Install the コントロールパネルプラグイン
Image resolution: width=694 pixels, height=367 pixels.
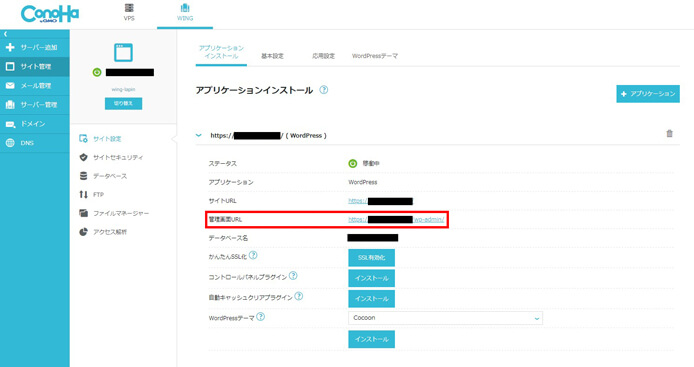[x=371, y=278]
